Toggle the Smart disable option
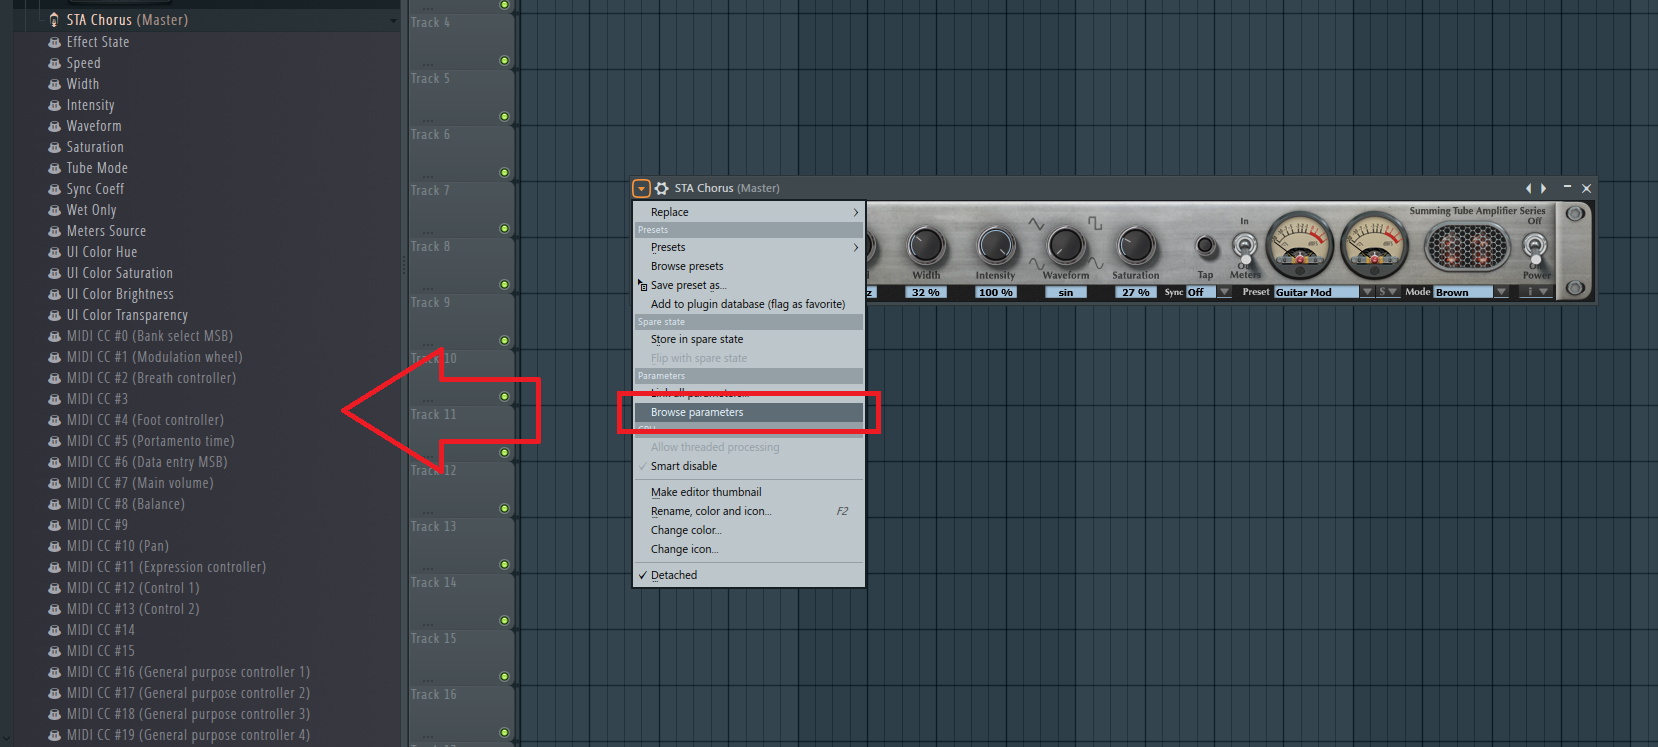The width and height of the screenshot is (1658, 747). pos(749,466)
